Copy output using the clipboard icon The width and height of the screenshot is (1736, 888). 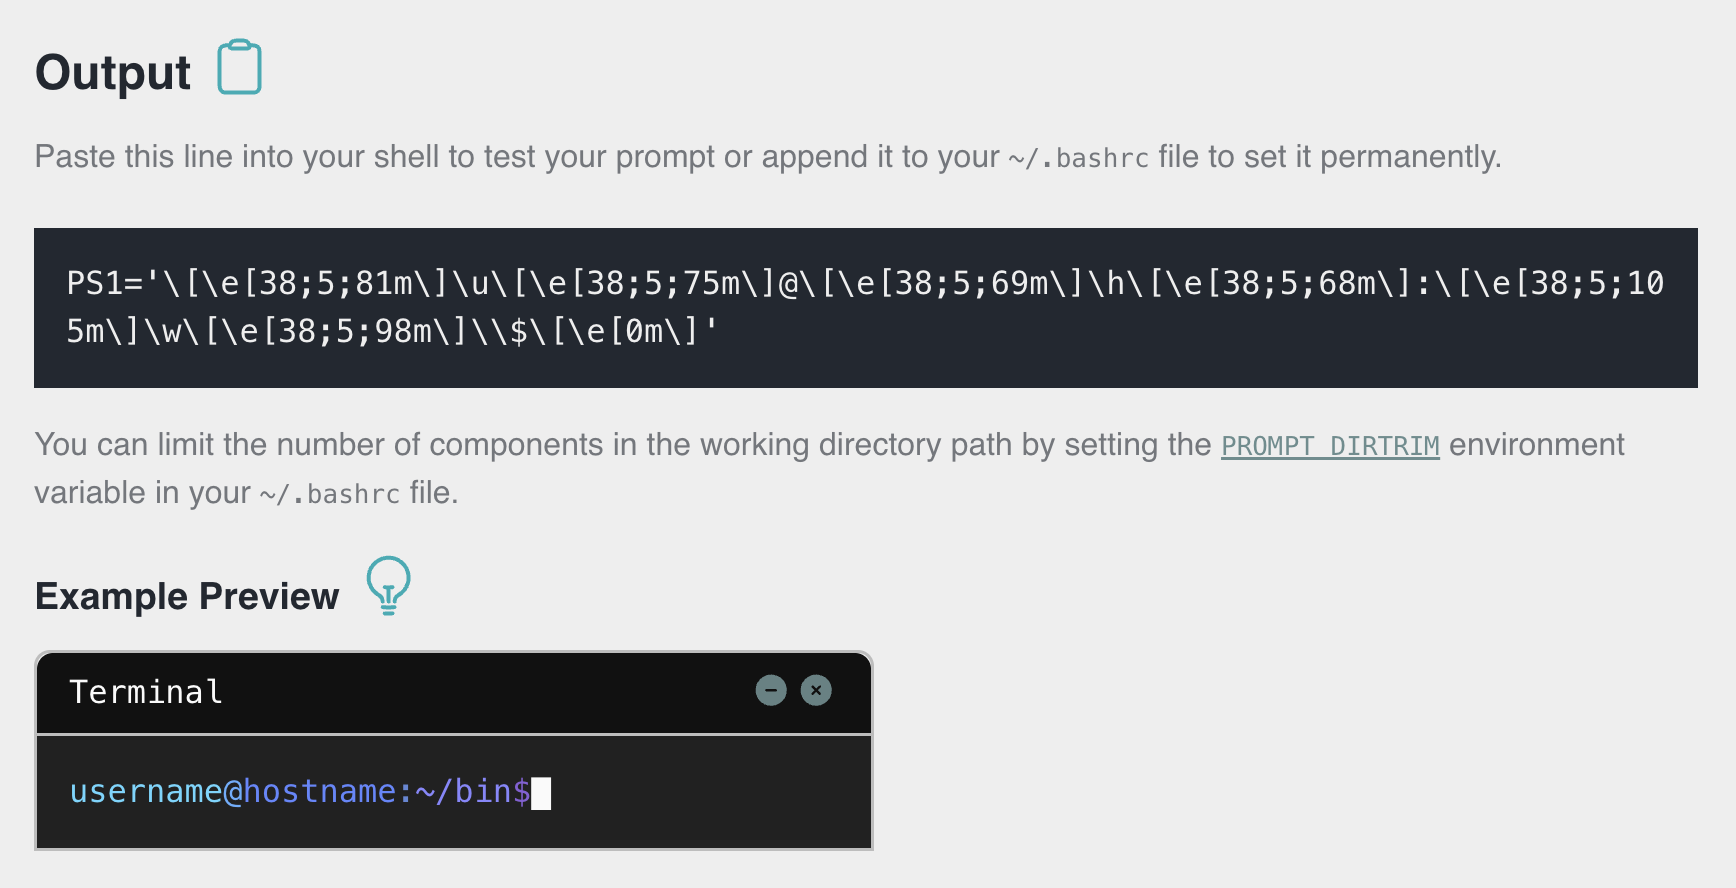(240, 68)
